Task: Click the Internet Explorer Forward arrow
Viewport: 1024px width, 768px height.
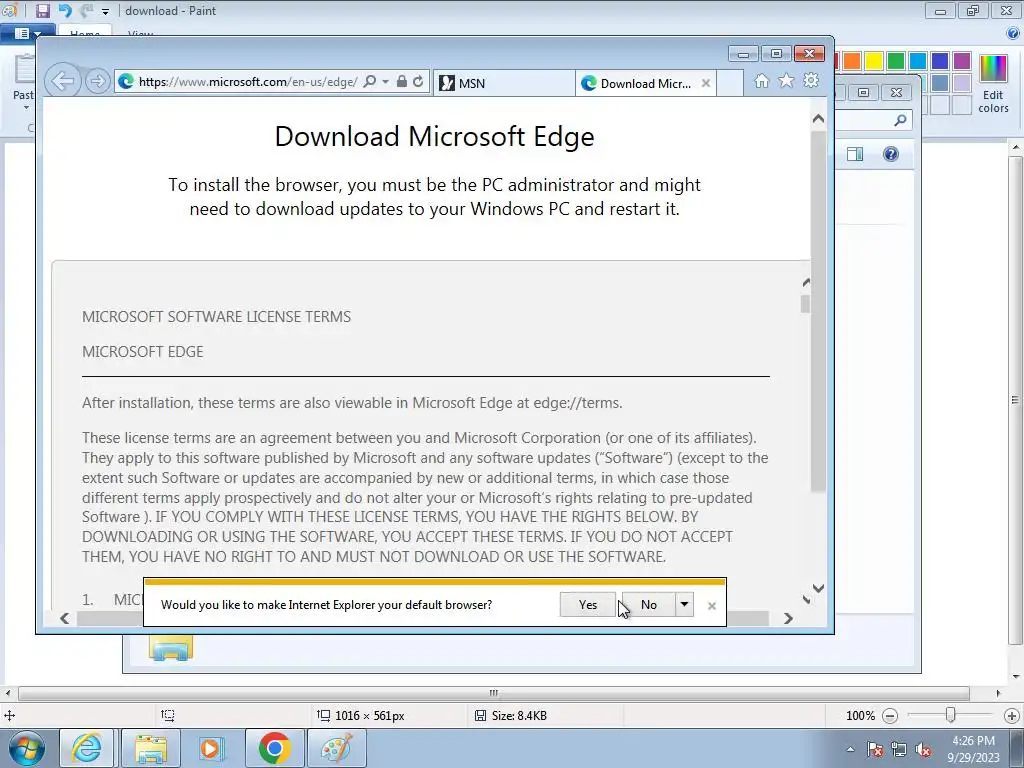Action: pos(97,82)
